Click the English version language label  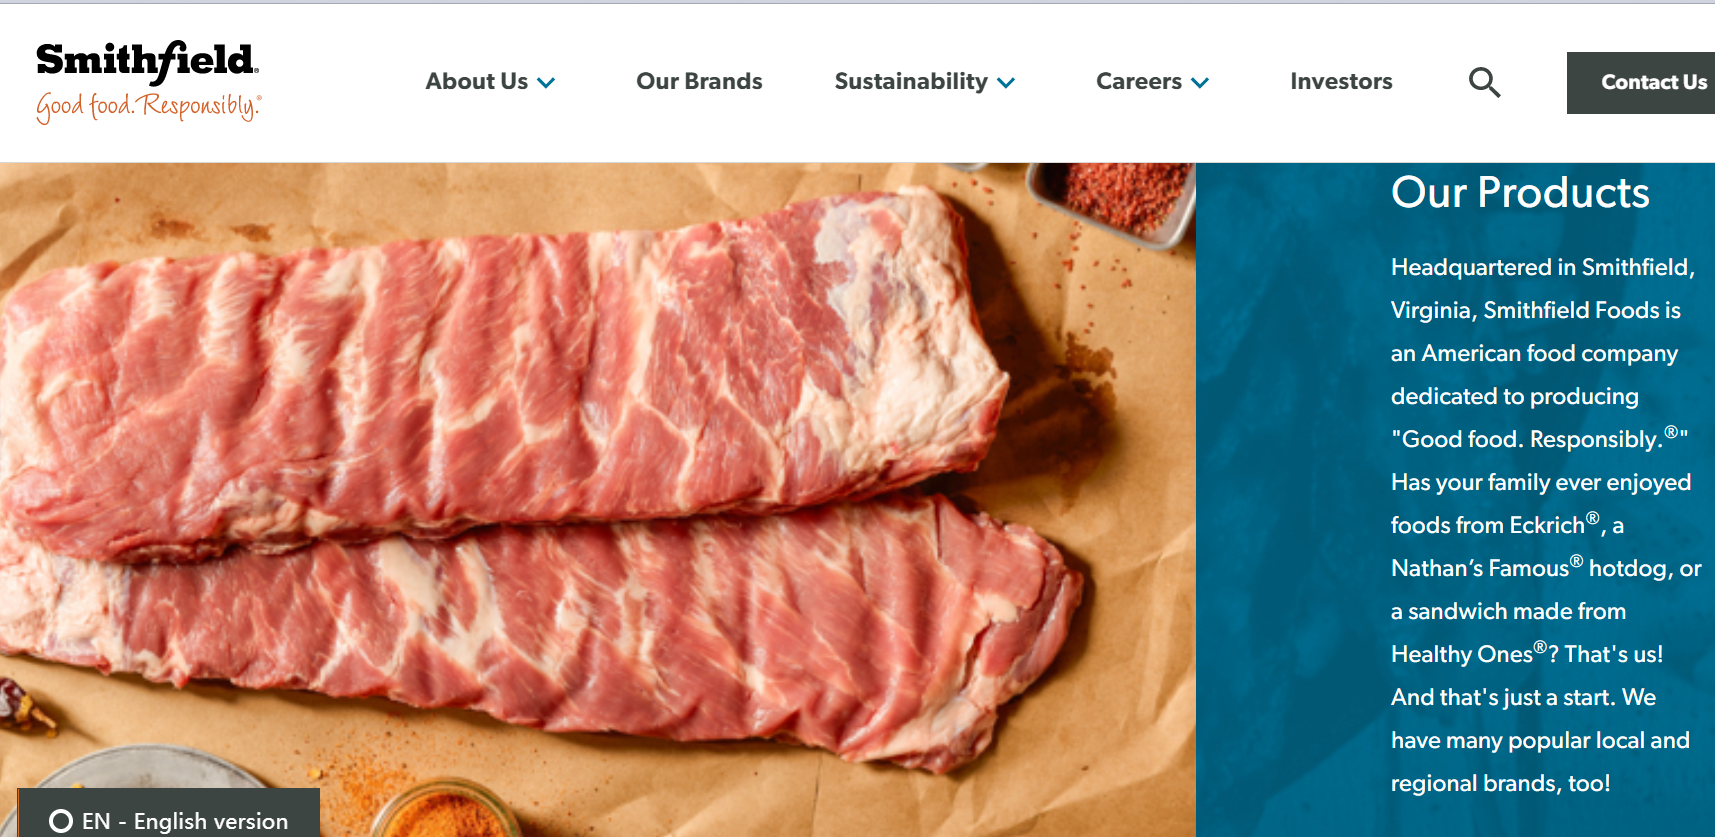coord(211,821)
